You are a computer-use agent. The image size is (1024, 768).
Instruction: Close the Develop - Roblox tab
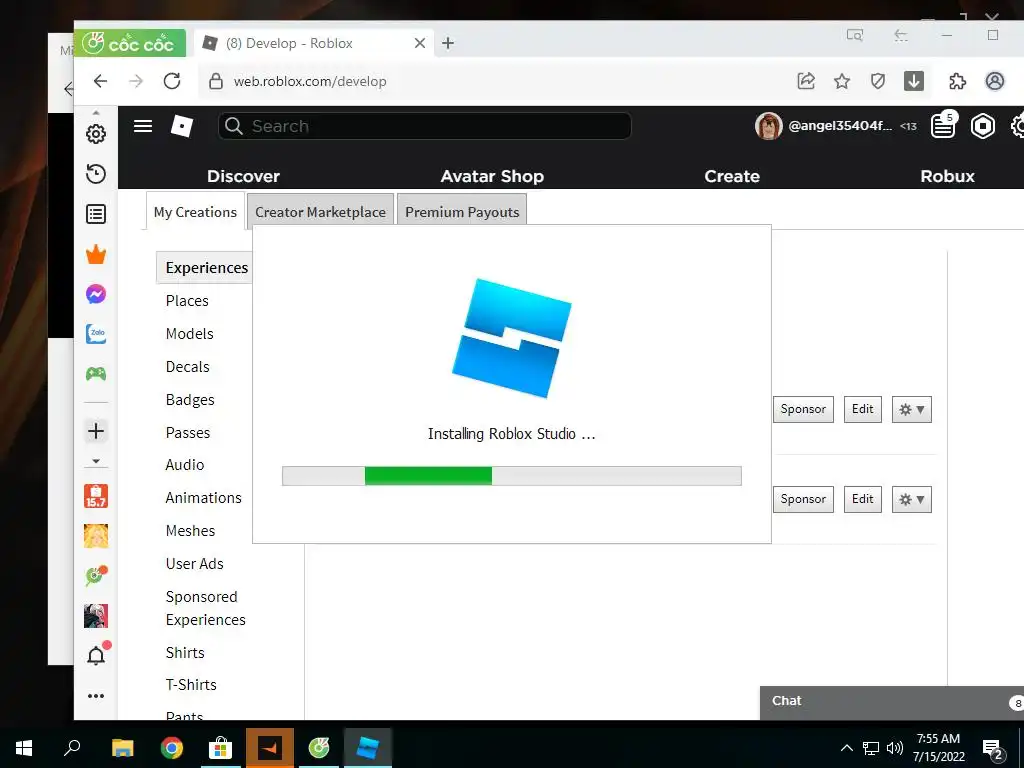coord(420,43)
